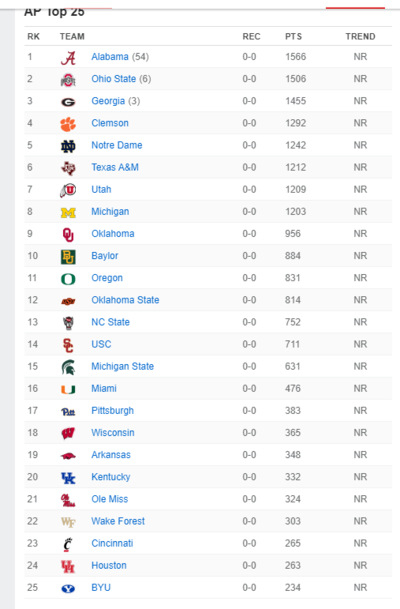Follow the Oklahoma State link
Viewport: 400px width, 609px height.
click(125, 300)
